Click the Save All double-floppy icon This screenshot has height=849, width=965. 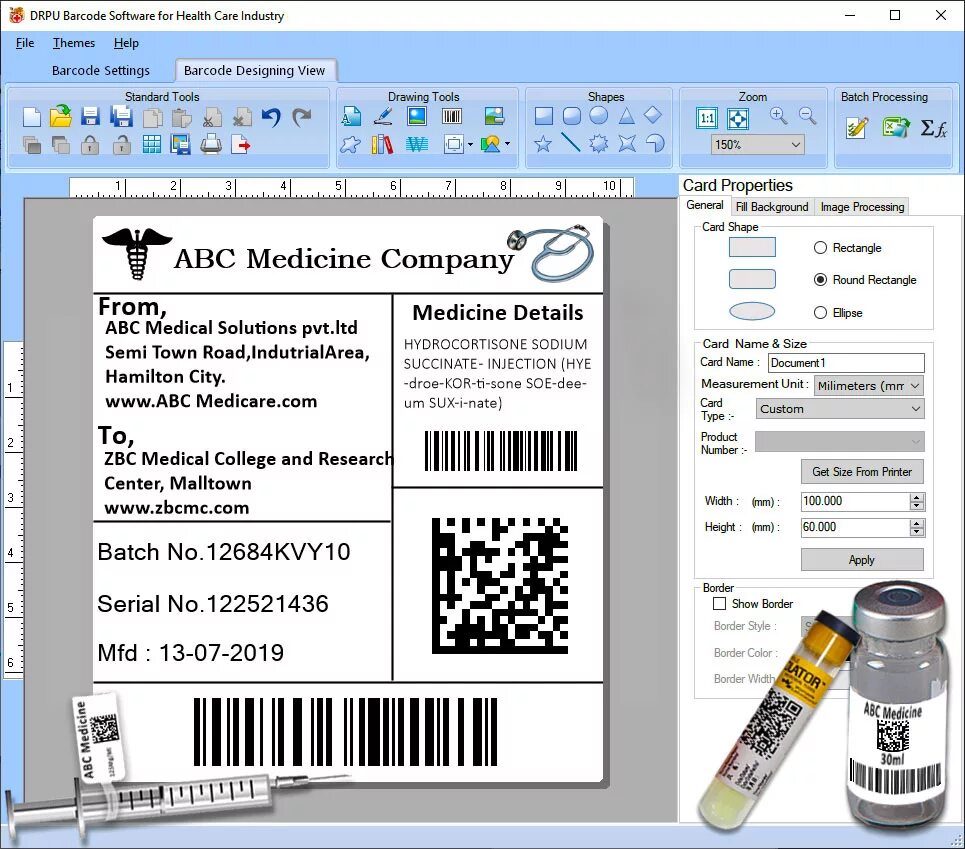pyautogui.click(x=121, y=116)
